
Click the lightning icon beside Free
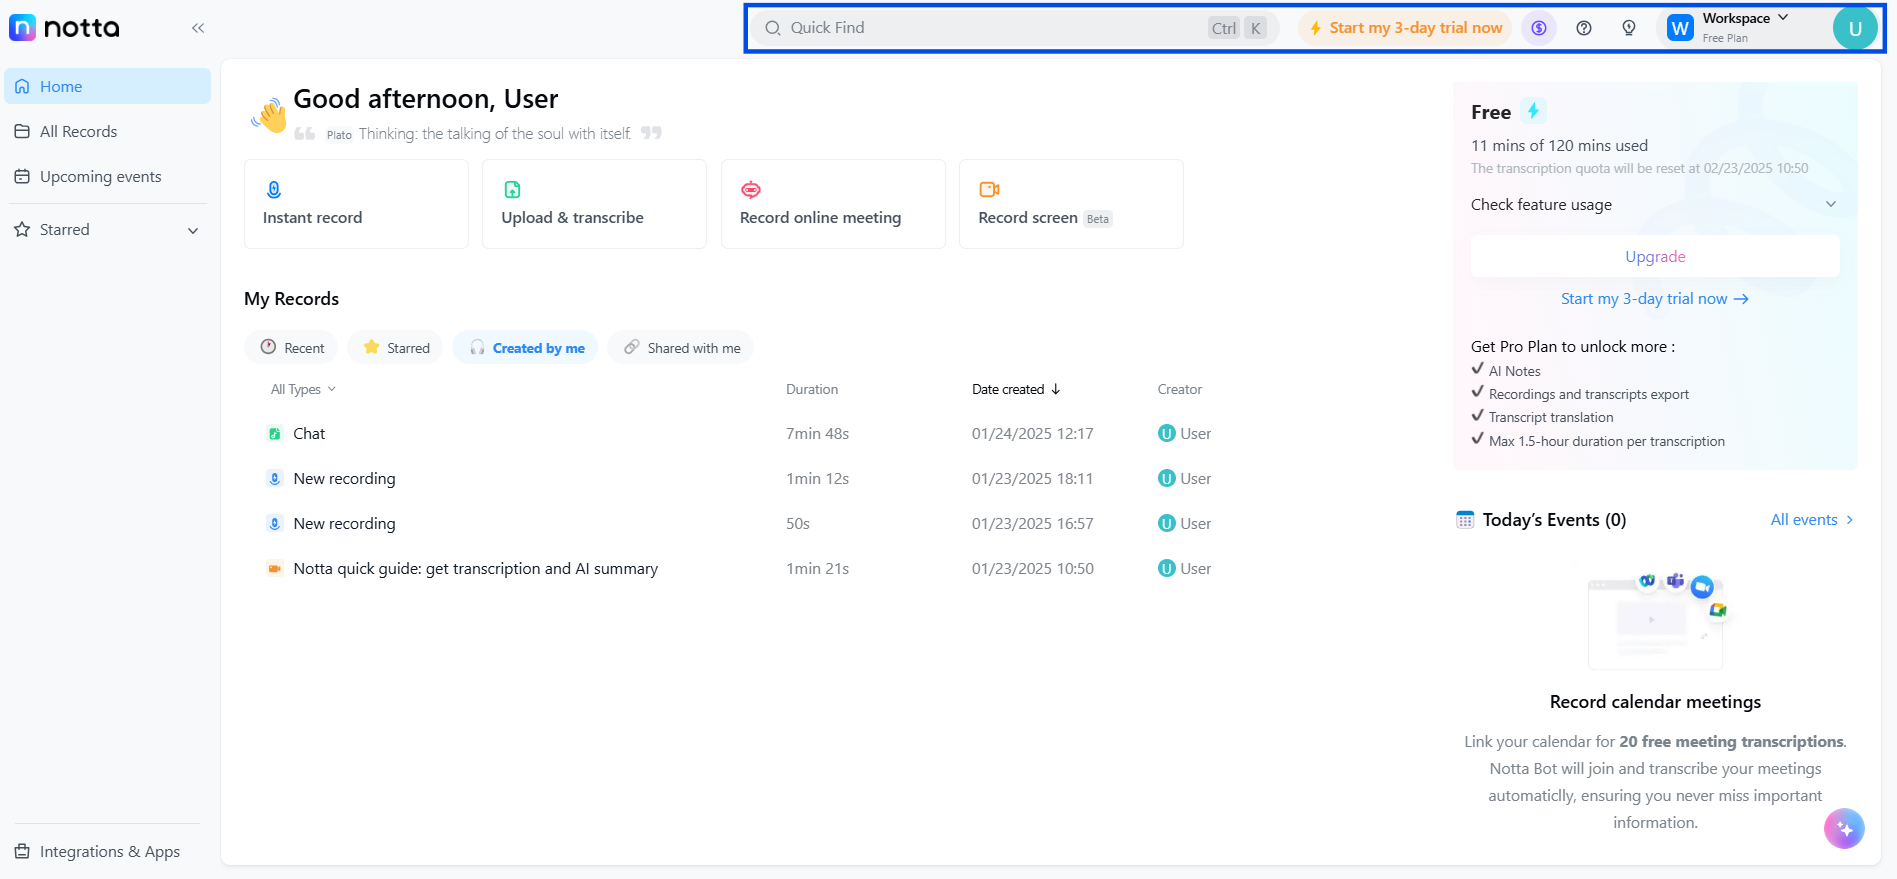point(1533,111)
